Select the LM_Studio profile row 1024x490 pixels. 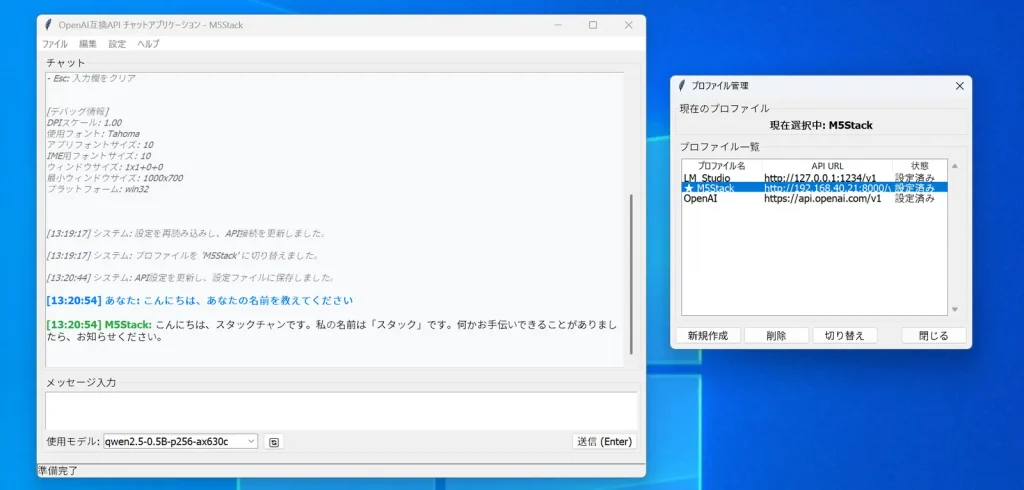click(x=814, y=178)
